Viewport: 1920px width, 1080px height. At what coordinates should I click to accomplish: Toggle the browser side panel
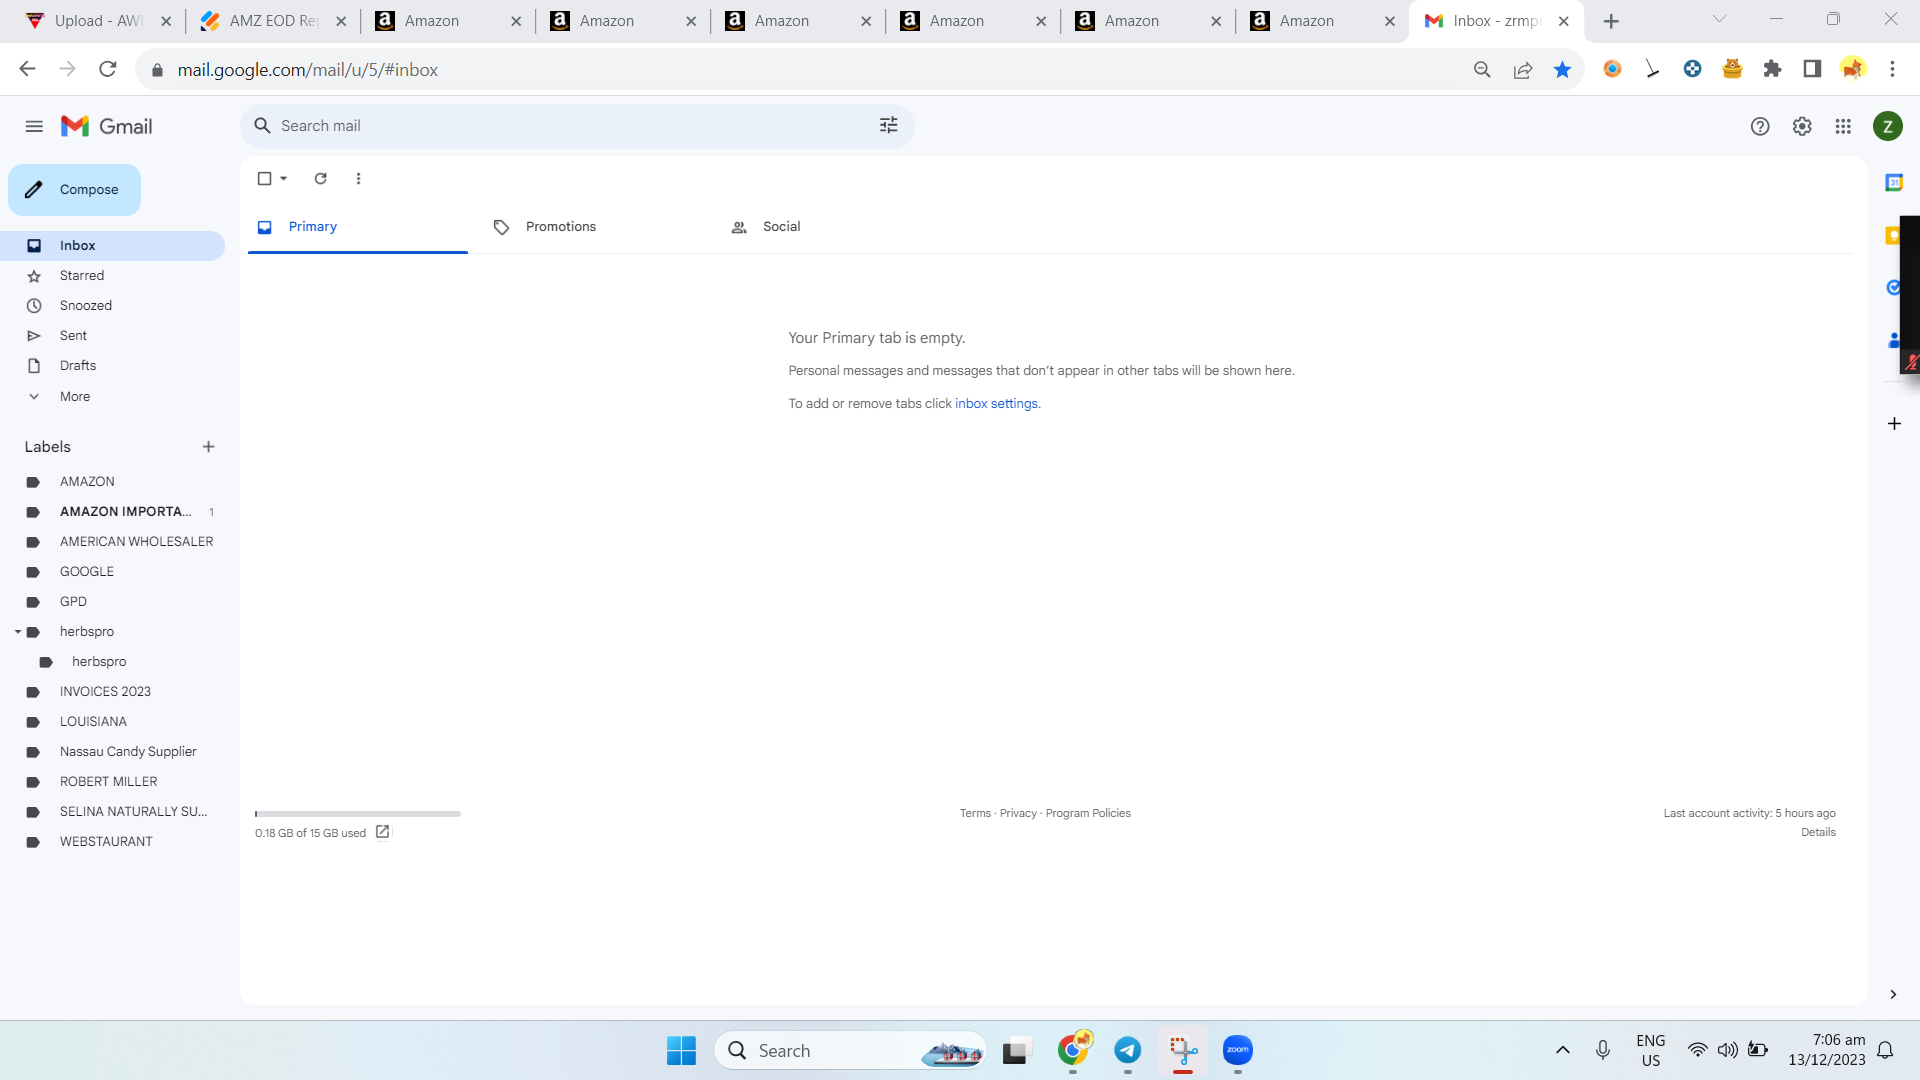pyautogui.click(x=1812, y=69)
